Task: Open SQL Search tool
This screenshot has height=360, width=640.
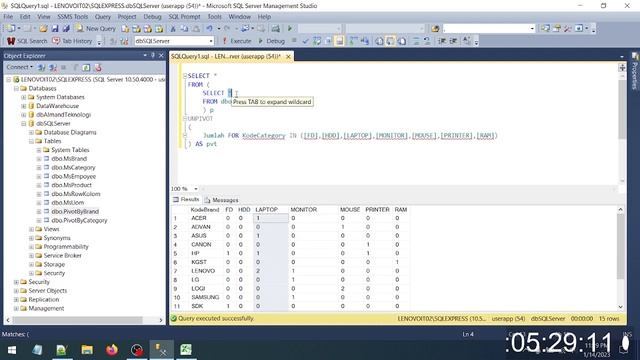Action: (27, 41)
